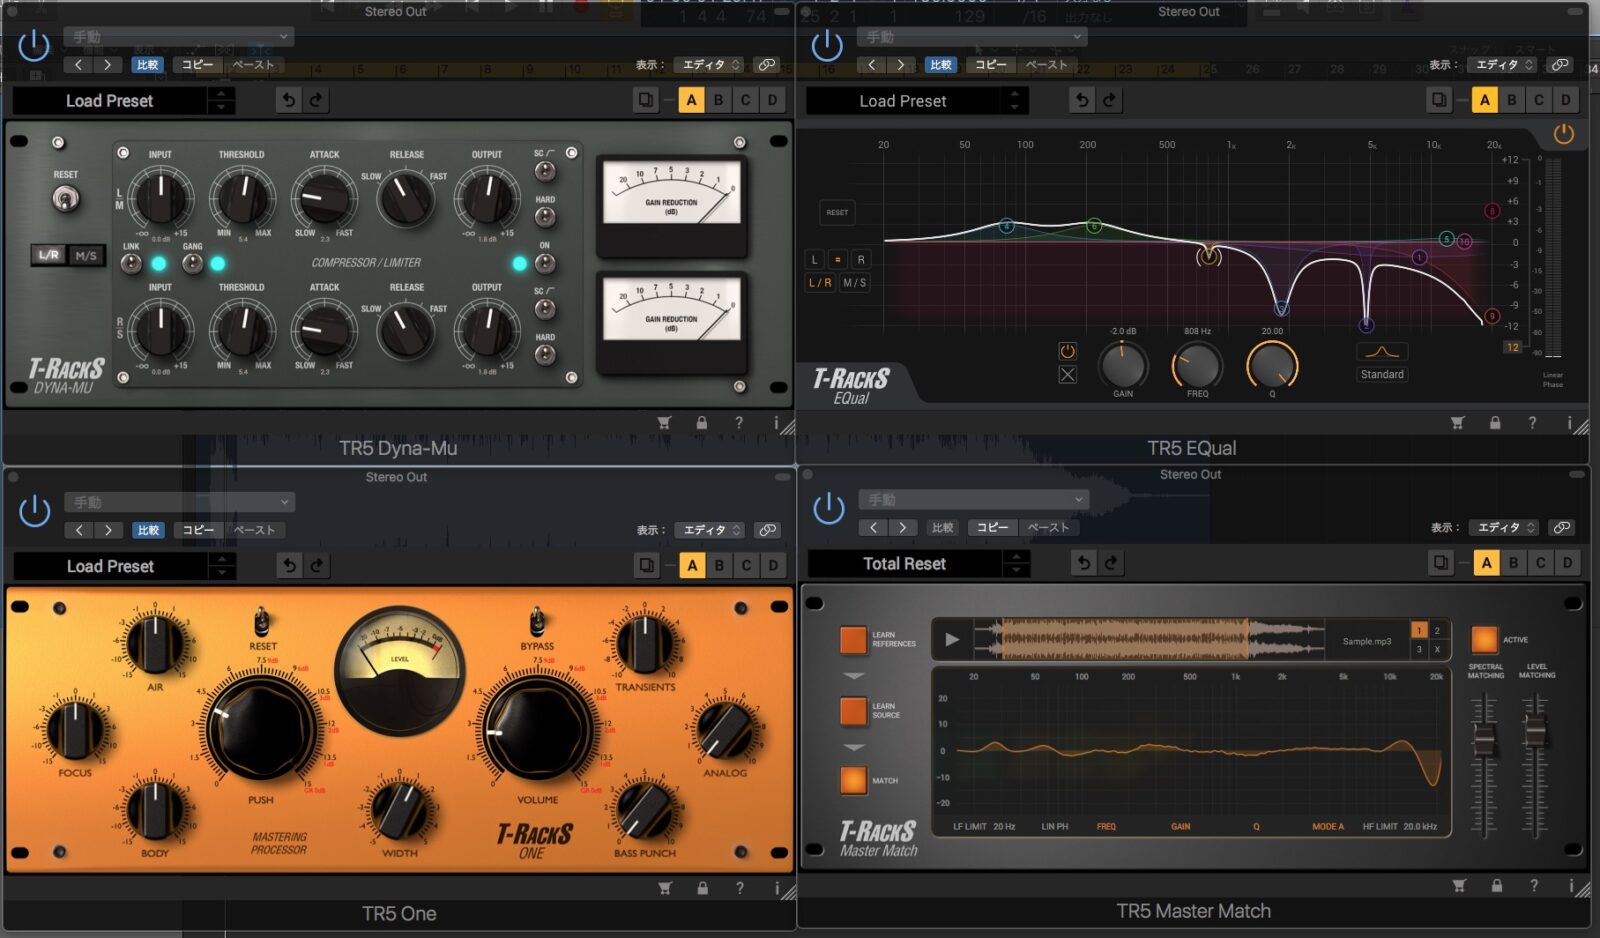
Task: Open エディタ view dropdown in Dyna-Mu window
Action: (709, 65)
